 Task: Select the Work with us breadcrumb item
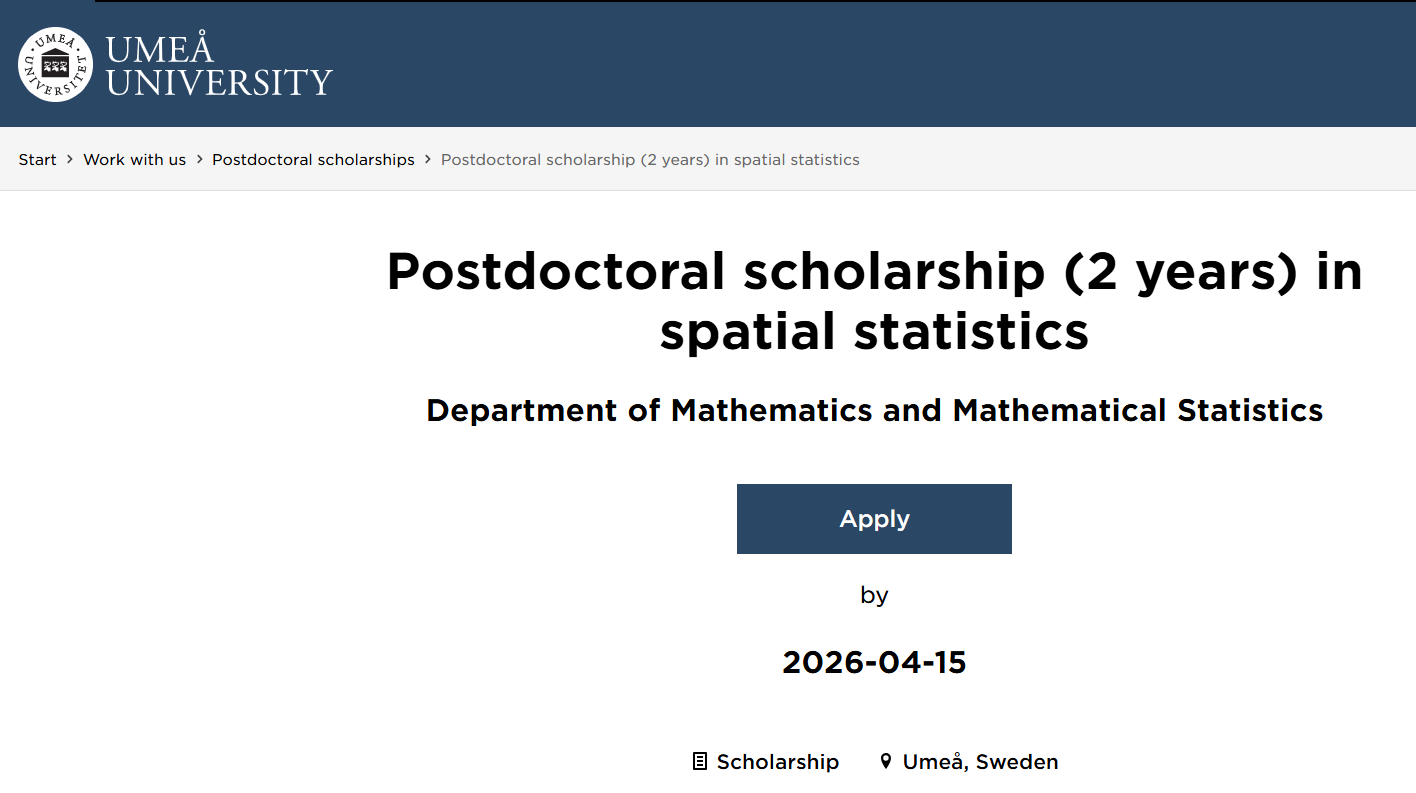click(134, 159)
